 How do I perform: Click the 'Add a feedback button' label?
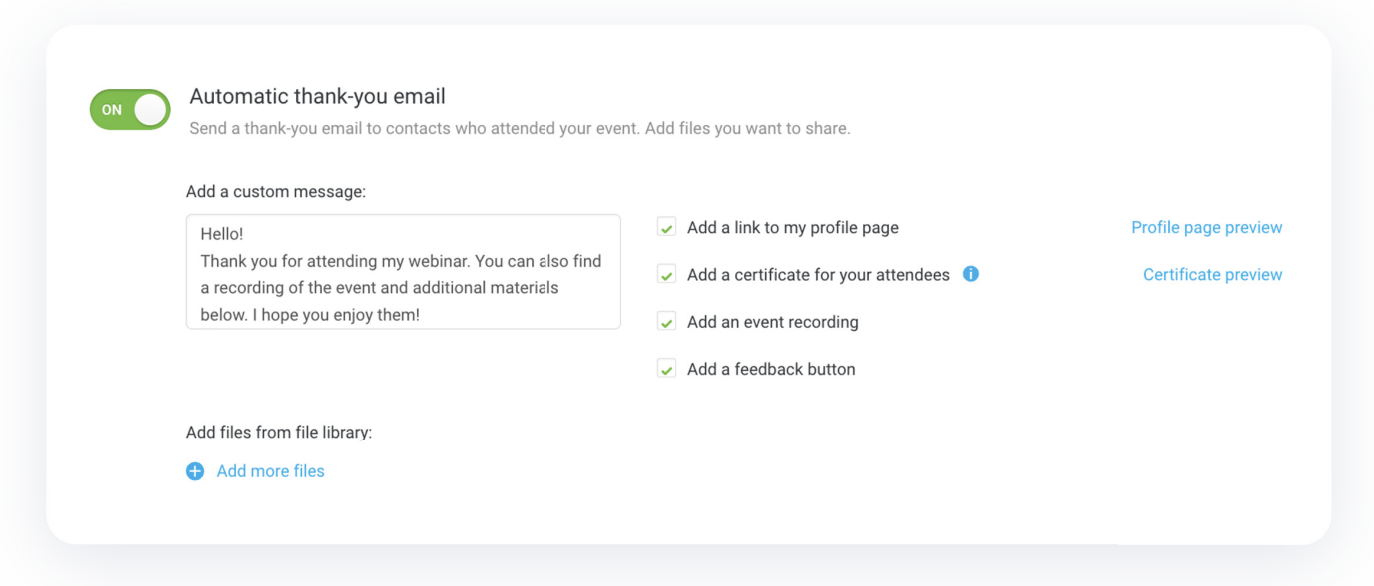pos(771,369)
